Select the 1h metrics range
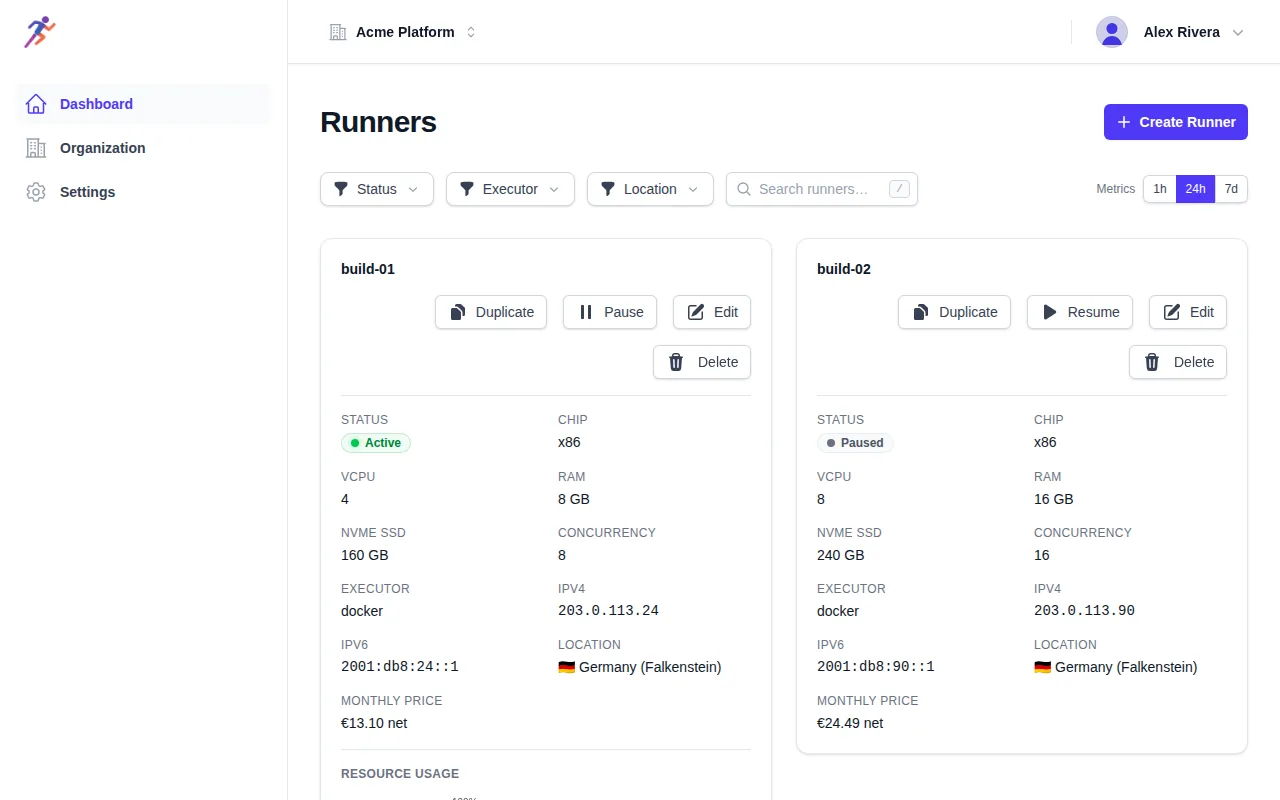The height and width of the screenshot is (800, 1280). [1160, 189]
